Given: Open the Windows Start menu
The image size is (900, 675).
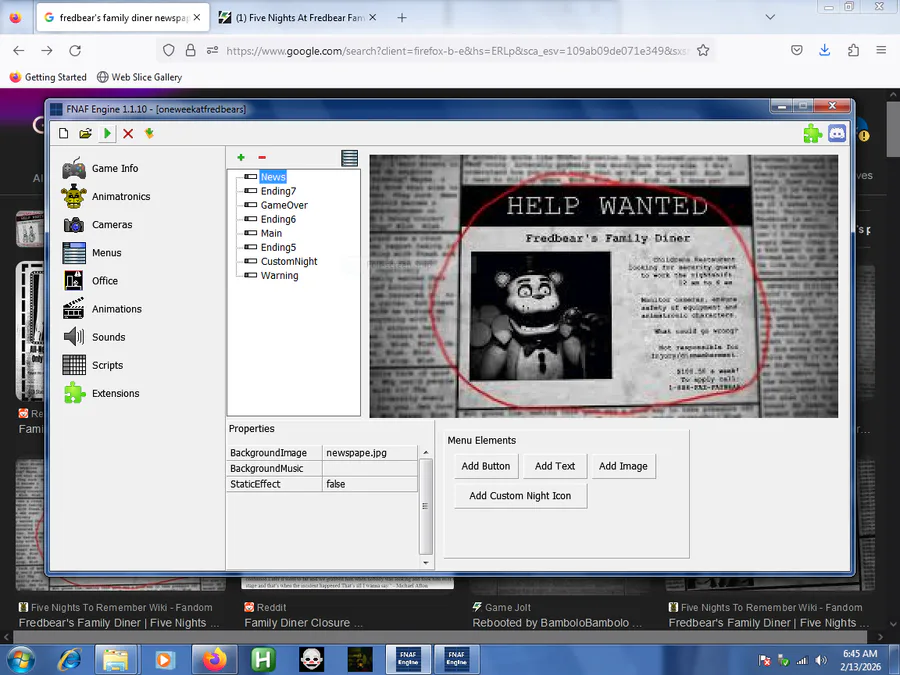Looking at the screenshot, I should (x=20, y=660).
